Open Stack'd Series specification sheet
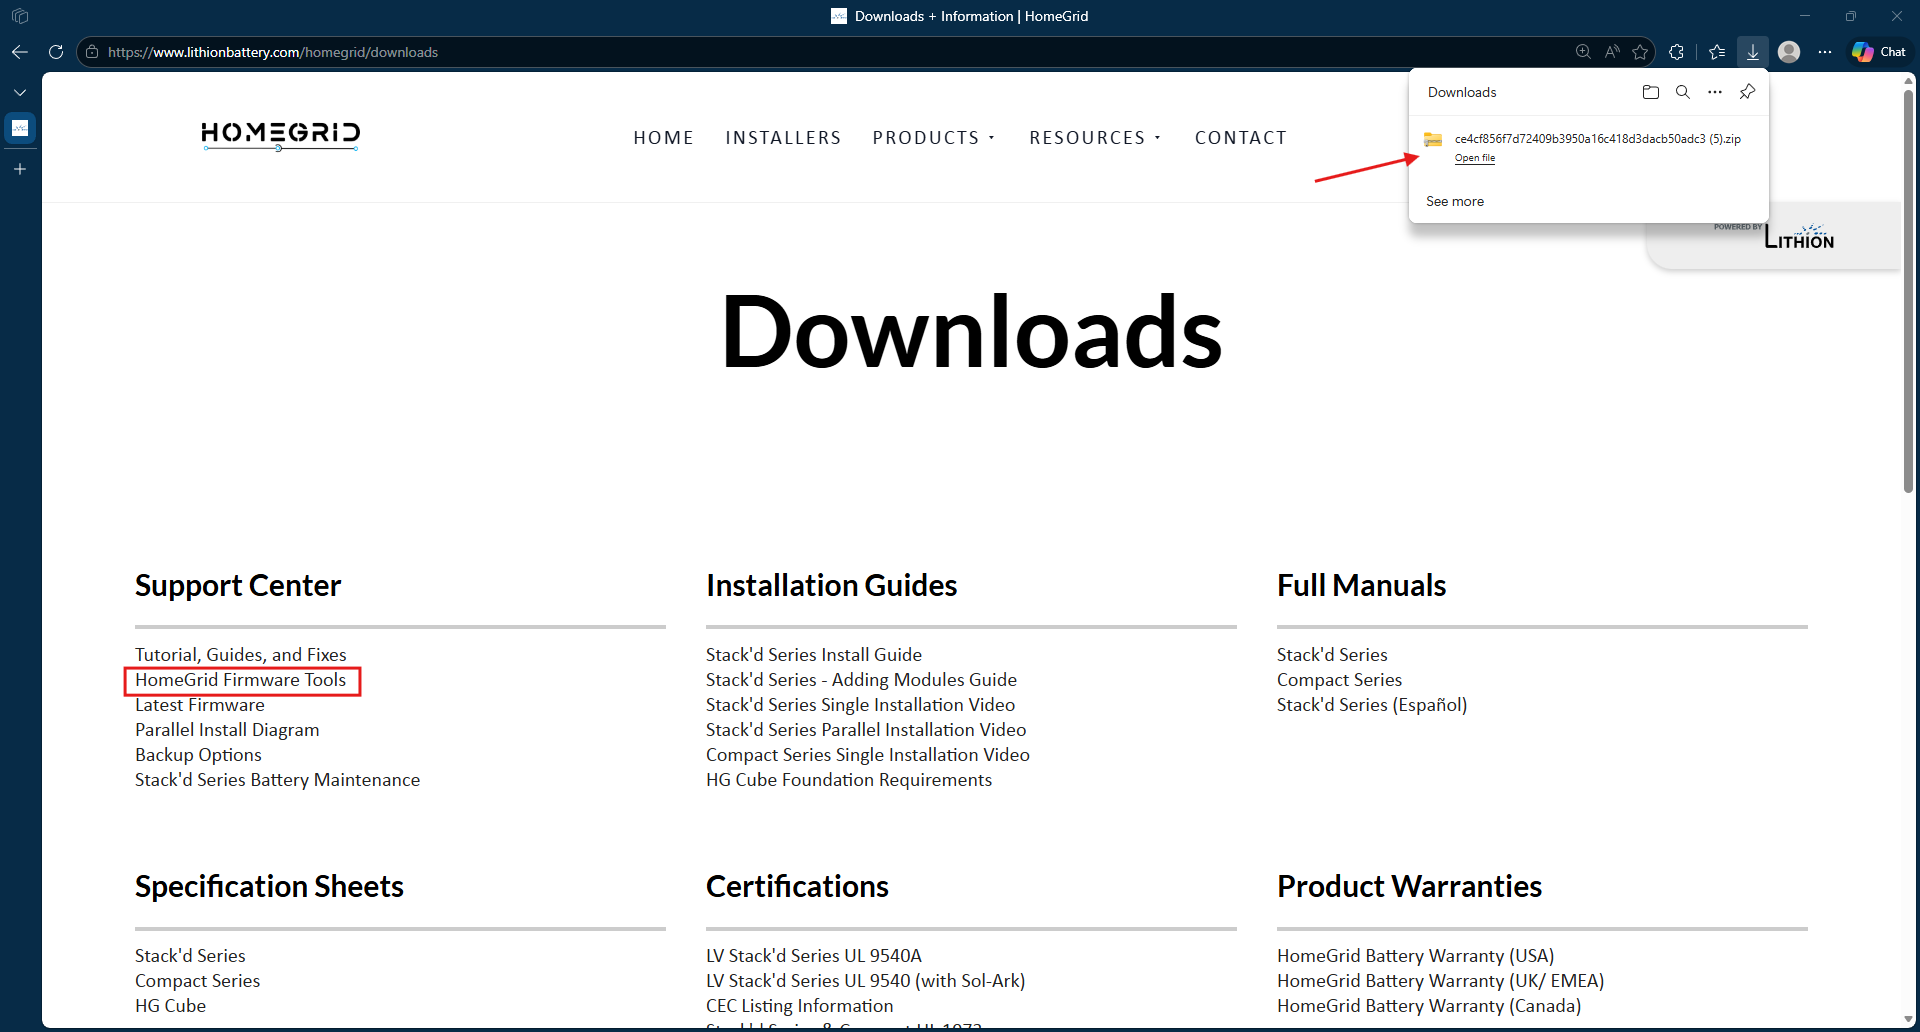The height and width of the screenshot is (1032, 1920). pyautogui.click(x=190, y=956)
